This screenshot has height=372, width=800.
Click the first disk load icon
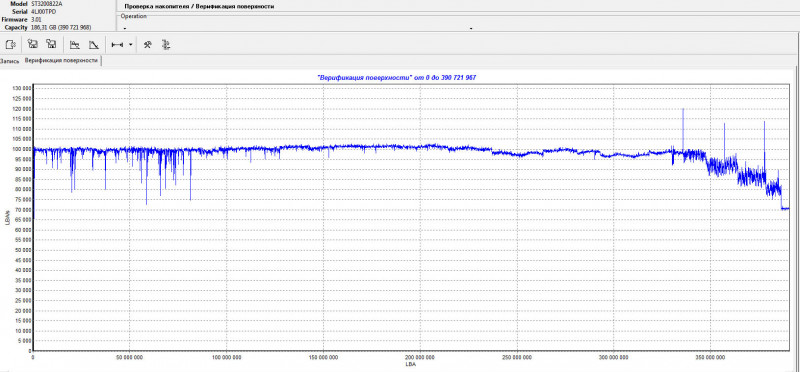click(33, 44)
